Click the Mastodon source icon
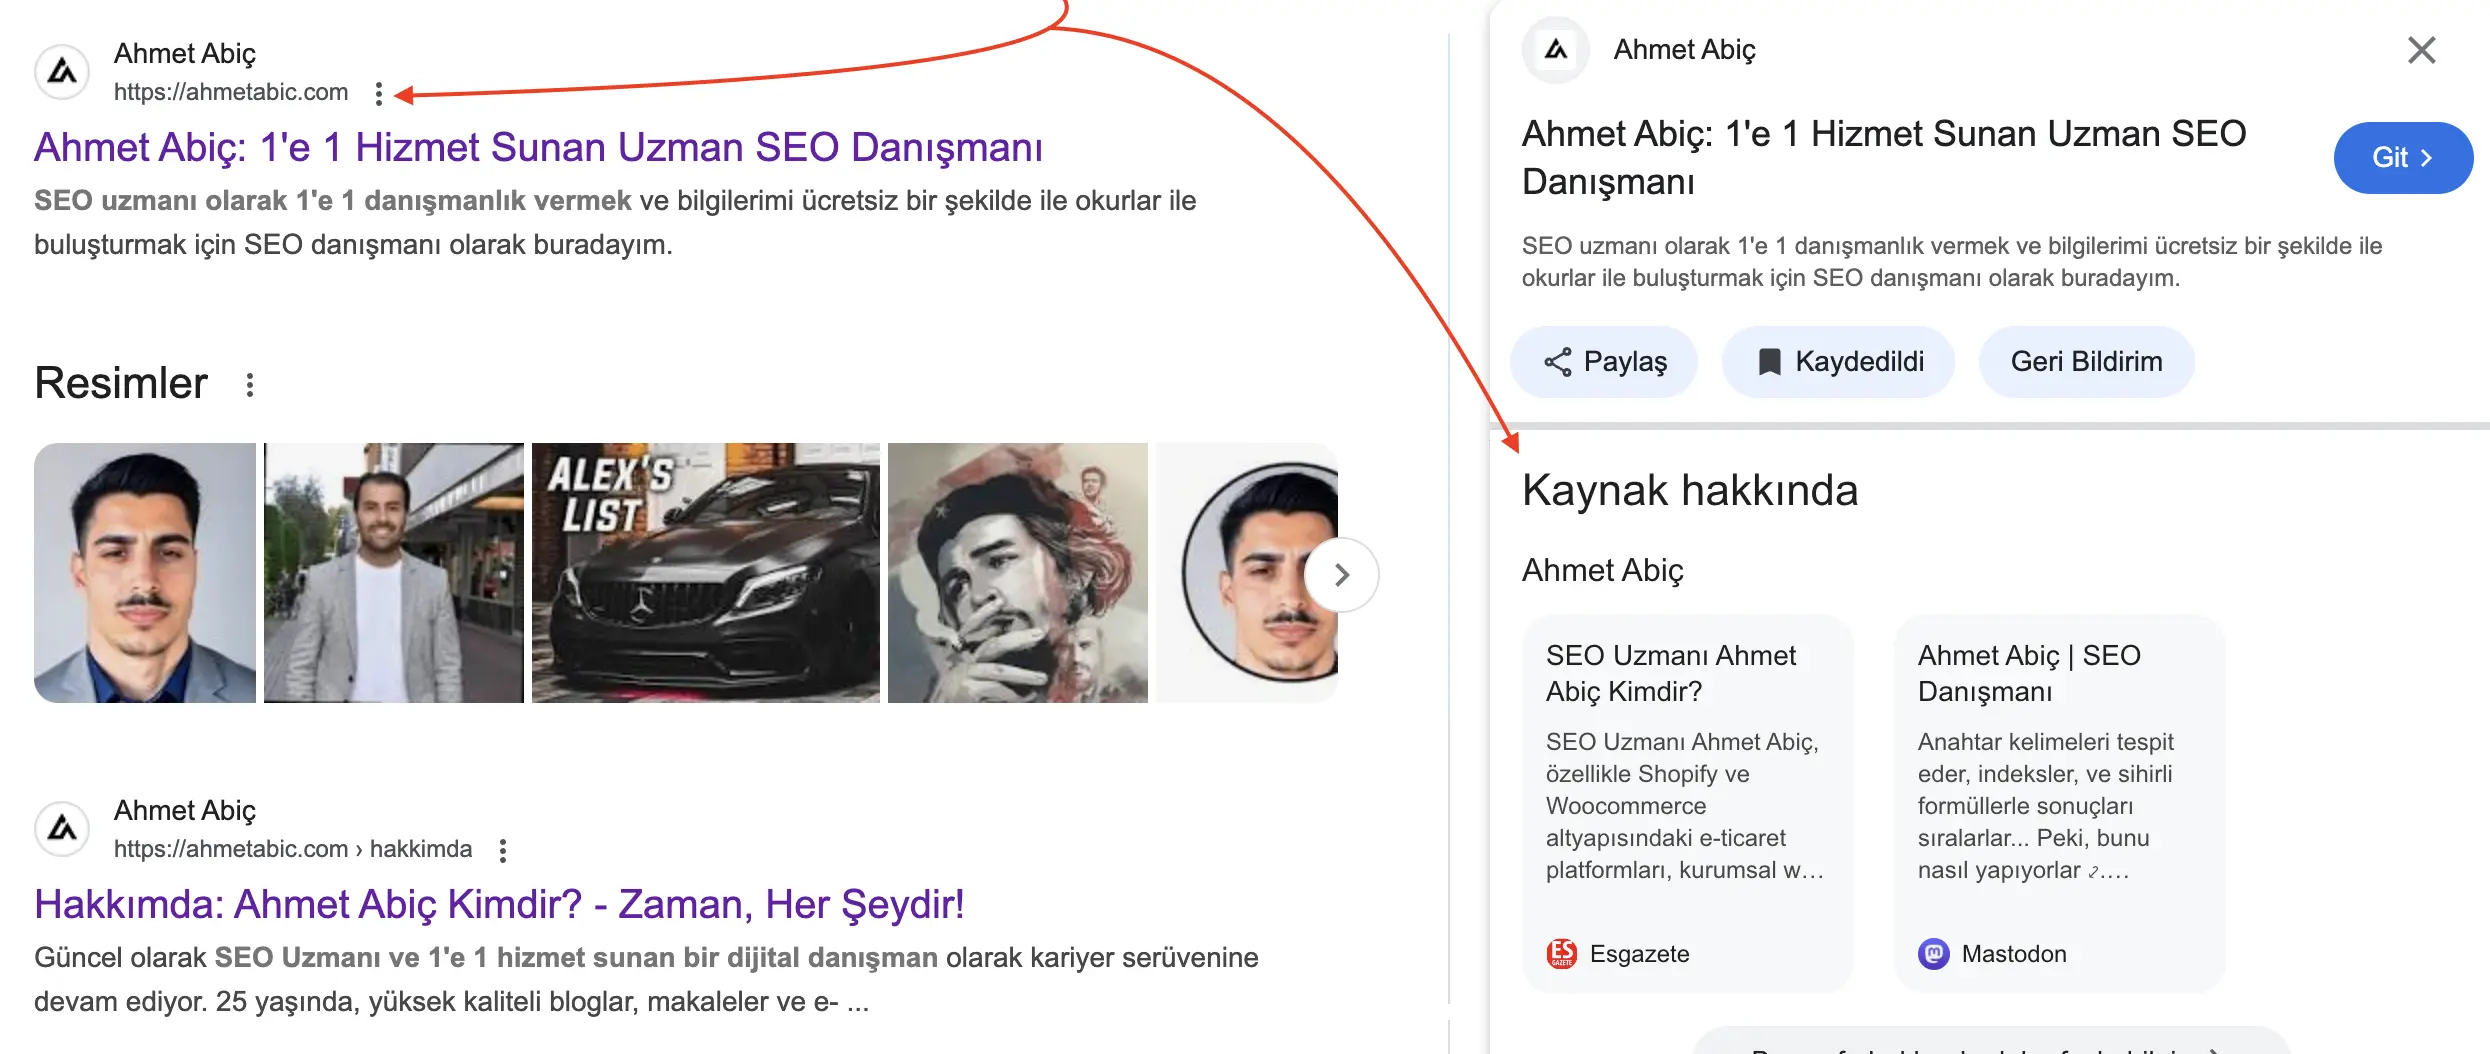This screenshot has height=1054, width=2490. click(x=1934, y=953)
